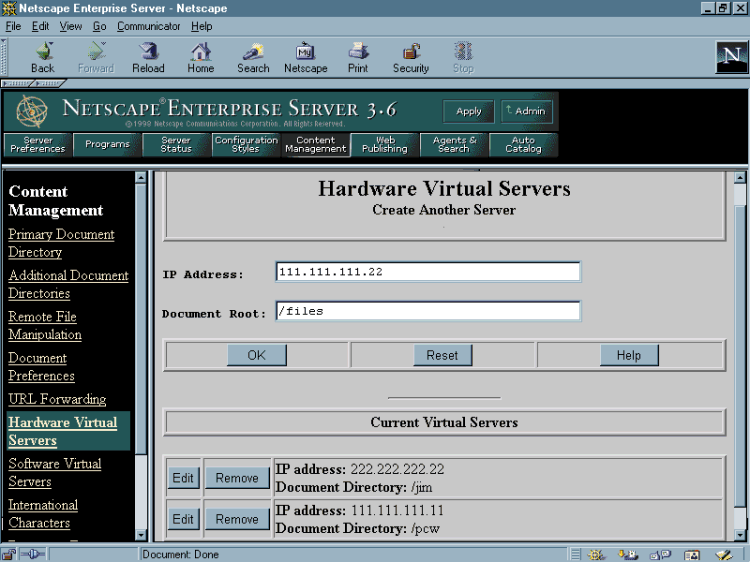Image resolution: width=750 pixels, height=562 pixels.
Task: Click the Reset button
Action: tap(442, 355)
